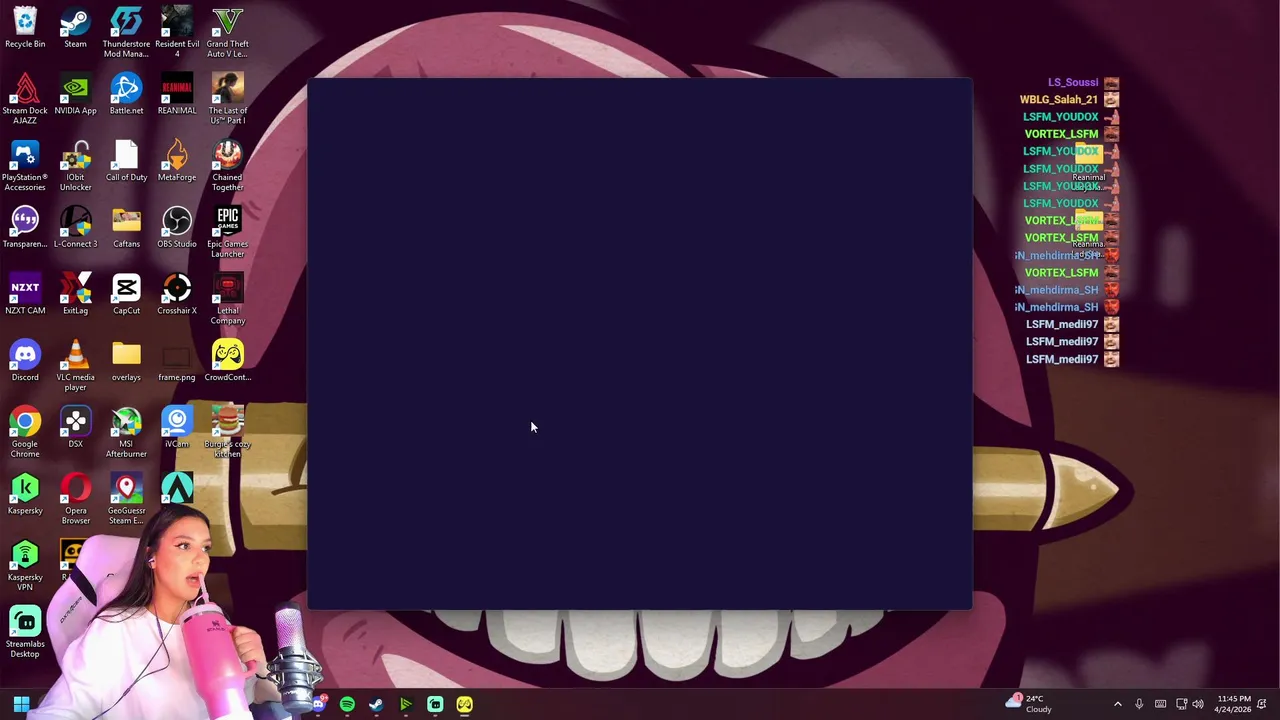Select the Caftans folder

pos(126,229)
